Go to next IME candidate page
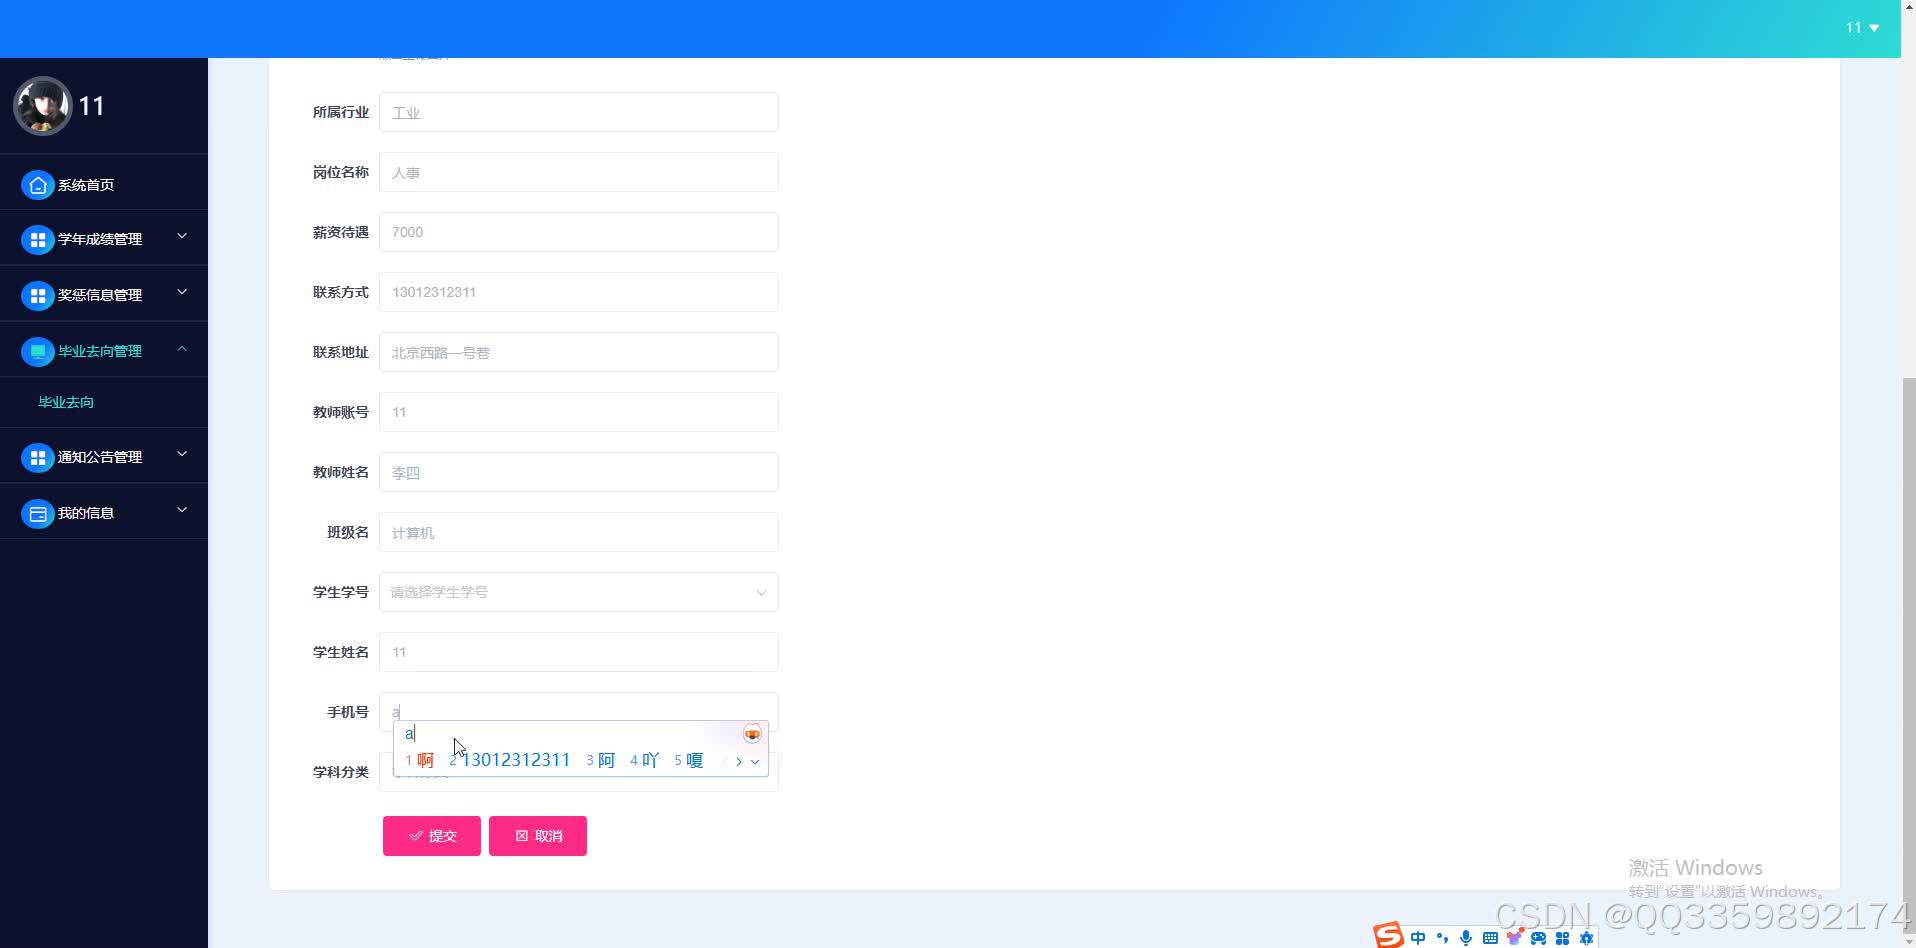1916x948 pixels. (739, 761)
